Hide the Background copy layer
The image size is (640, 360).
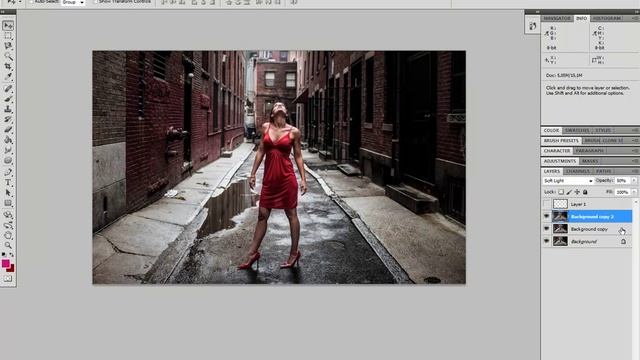tap(547, 229)
